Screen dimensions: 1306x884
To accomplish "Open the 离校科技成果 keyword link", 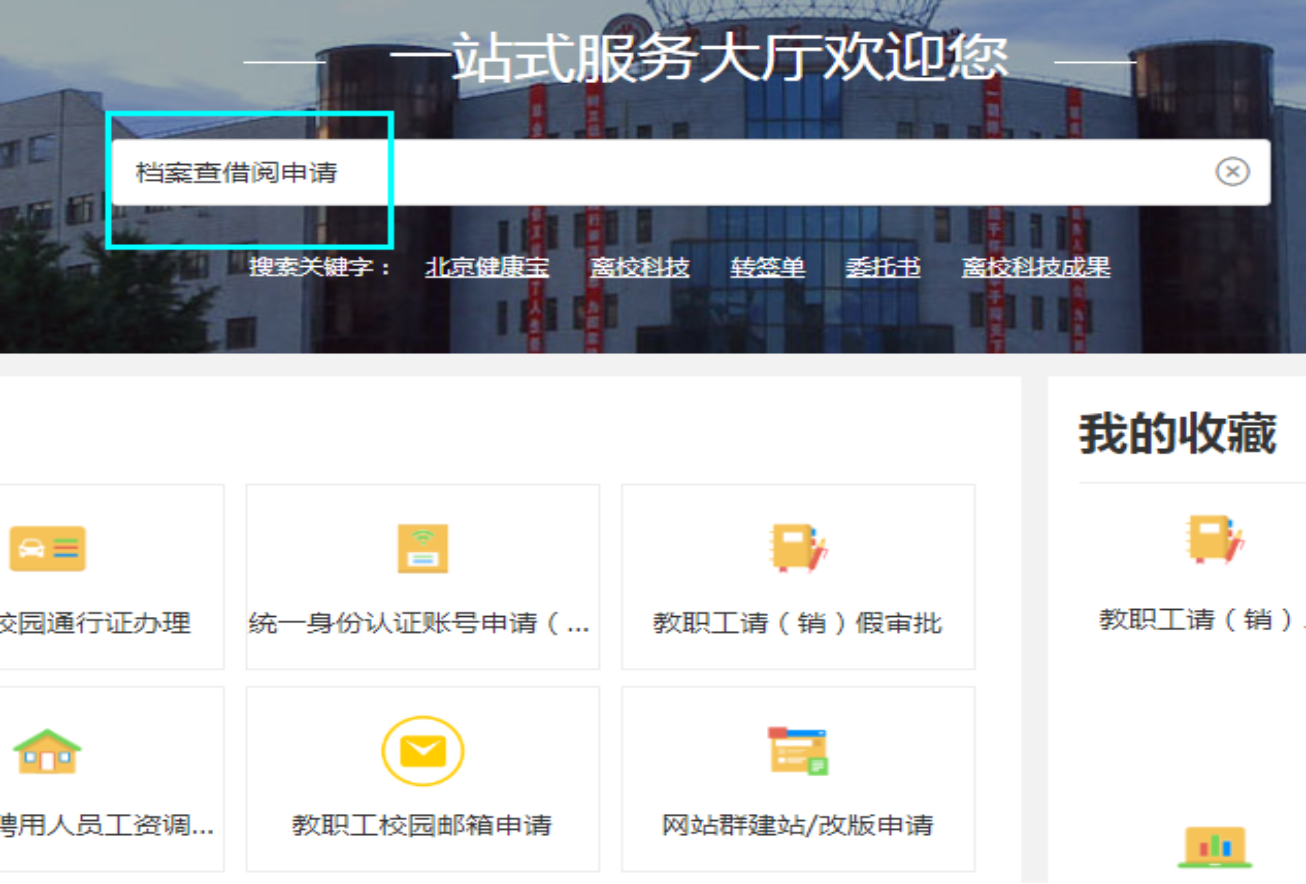I will pos(1036,267).
